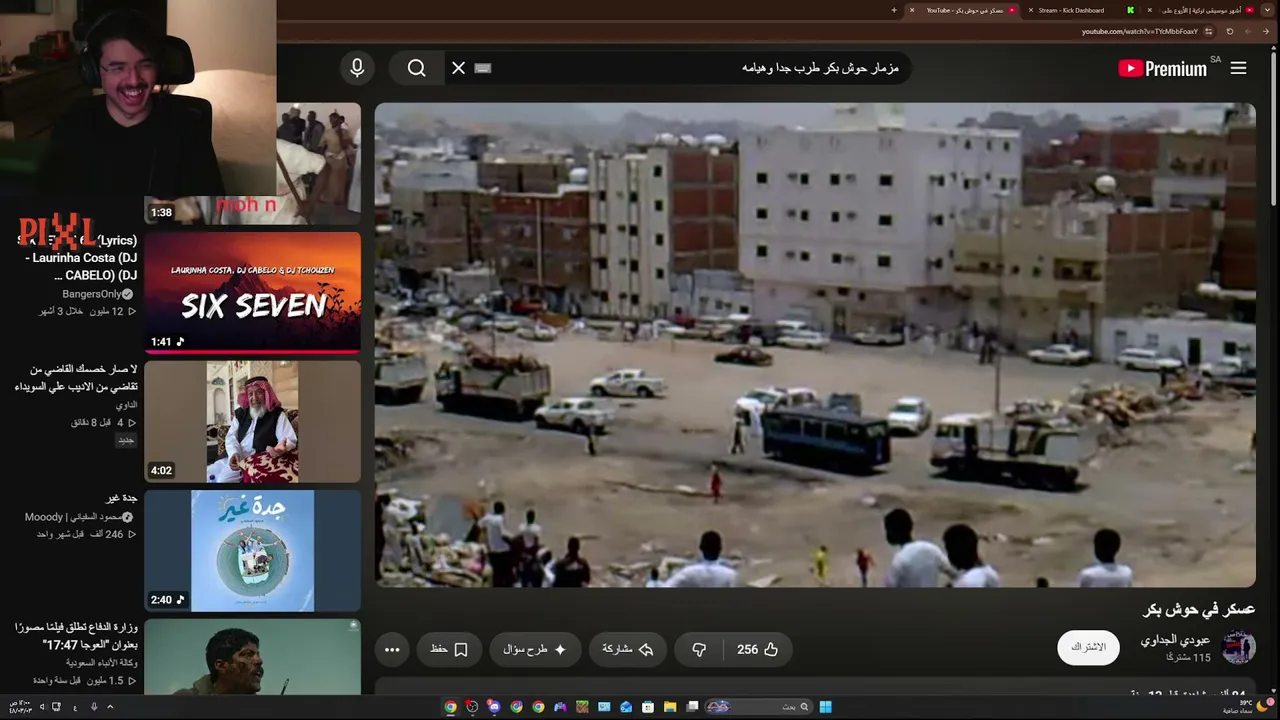This screenshot has width=1280, height=720.
Task: Like the video showing 256 likes
Action: [x=759, y=649]
